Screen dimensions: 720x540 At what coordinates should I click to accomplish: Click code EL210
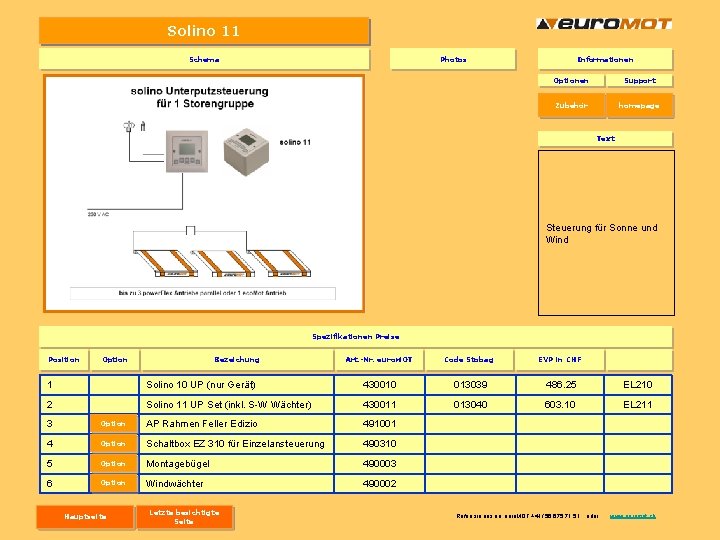pos(637,385)
